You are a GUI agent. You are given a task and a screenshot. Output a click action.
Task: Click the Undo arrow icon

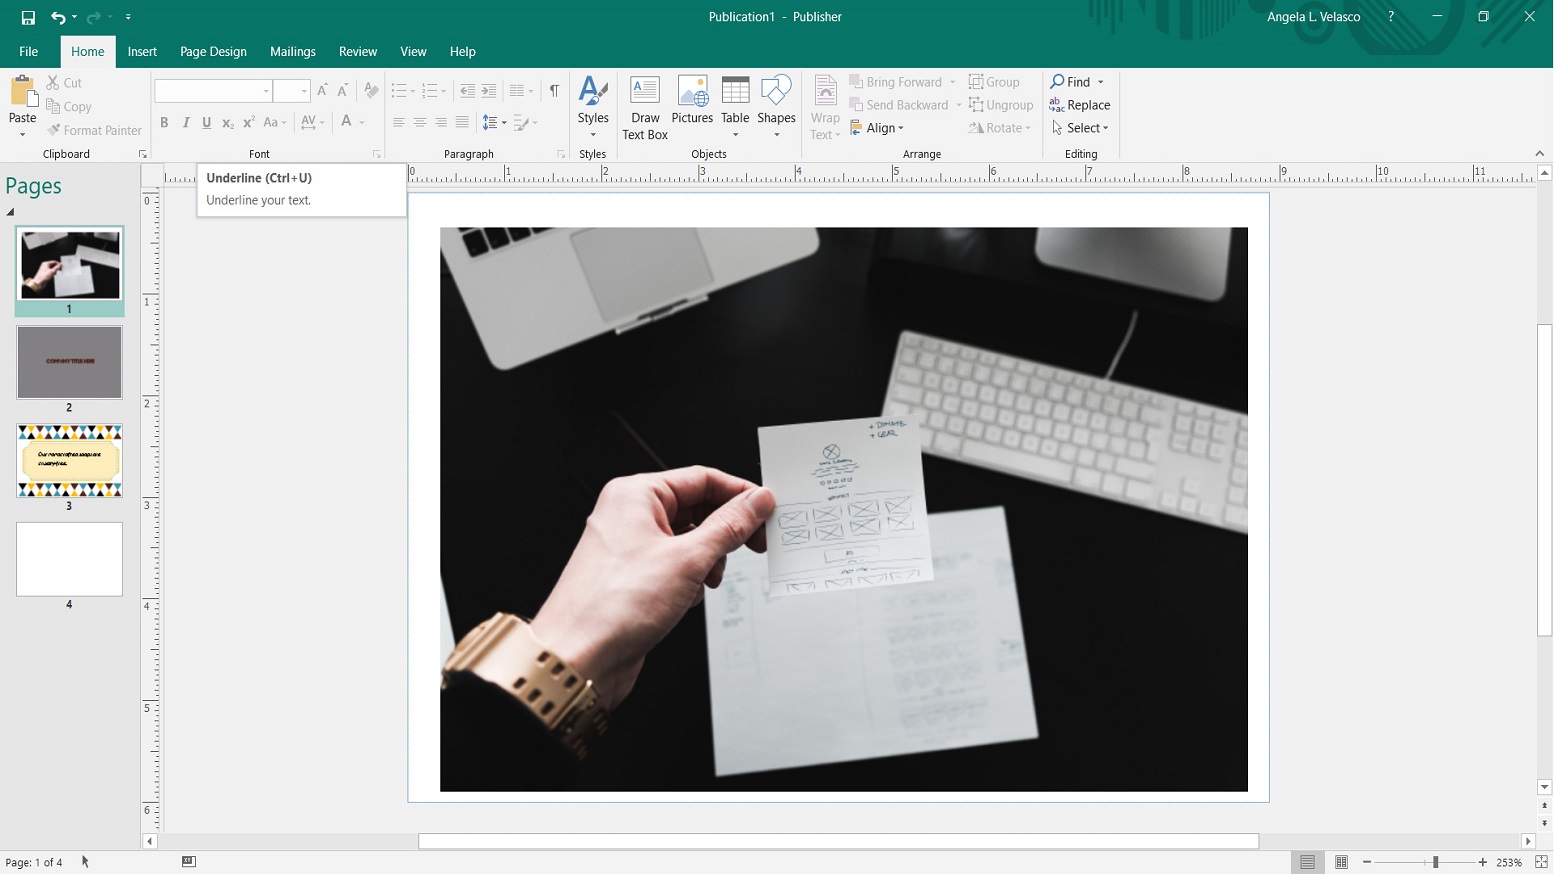(58, 17)
